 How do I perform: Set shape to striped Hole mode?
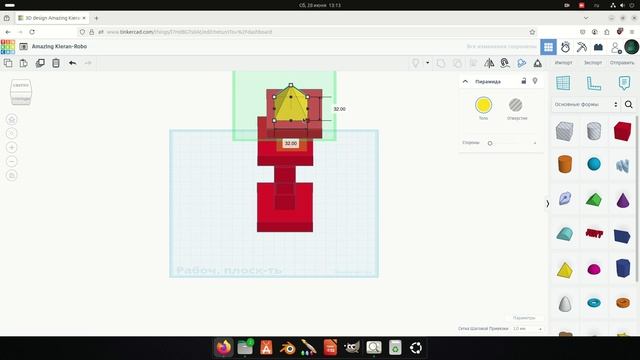(516, 105)
